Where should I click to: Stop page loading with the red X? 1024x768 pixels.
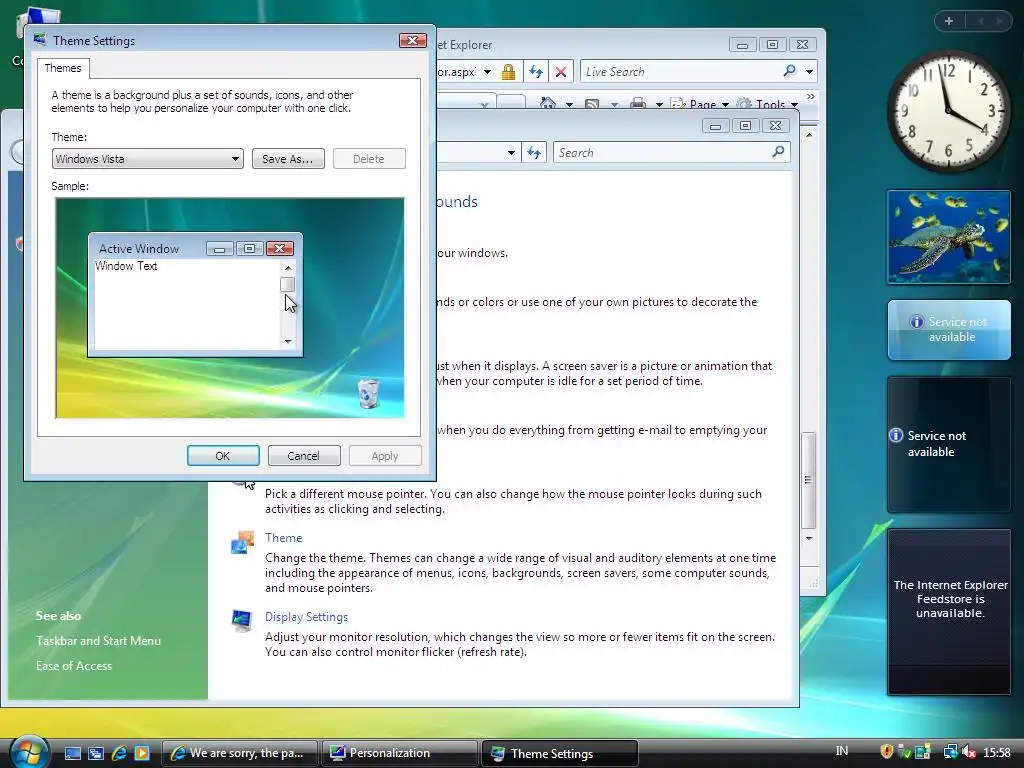[x=560, y=72]
